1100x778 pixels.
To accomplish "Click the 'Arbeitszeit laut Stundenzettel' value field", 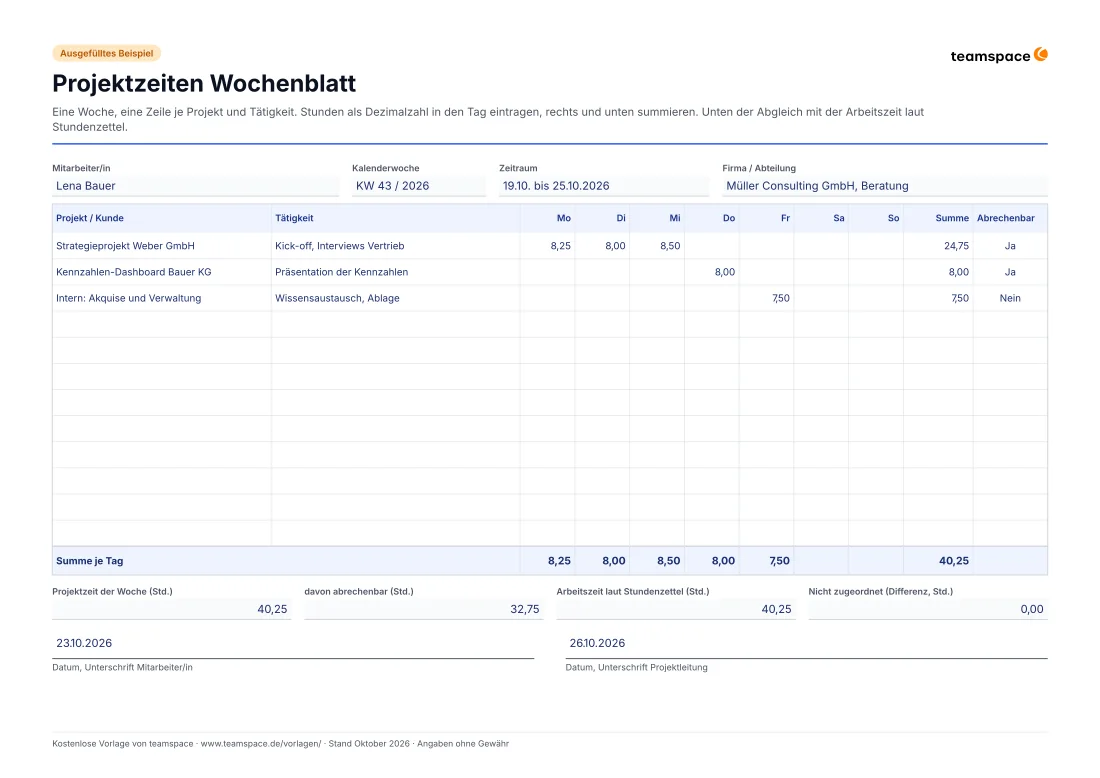I will (676, 609).
